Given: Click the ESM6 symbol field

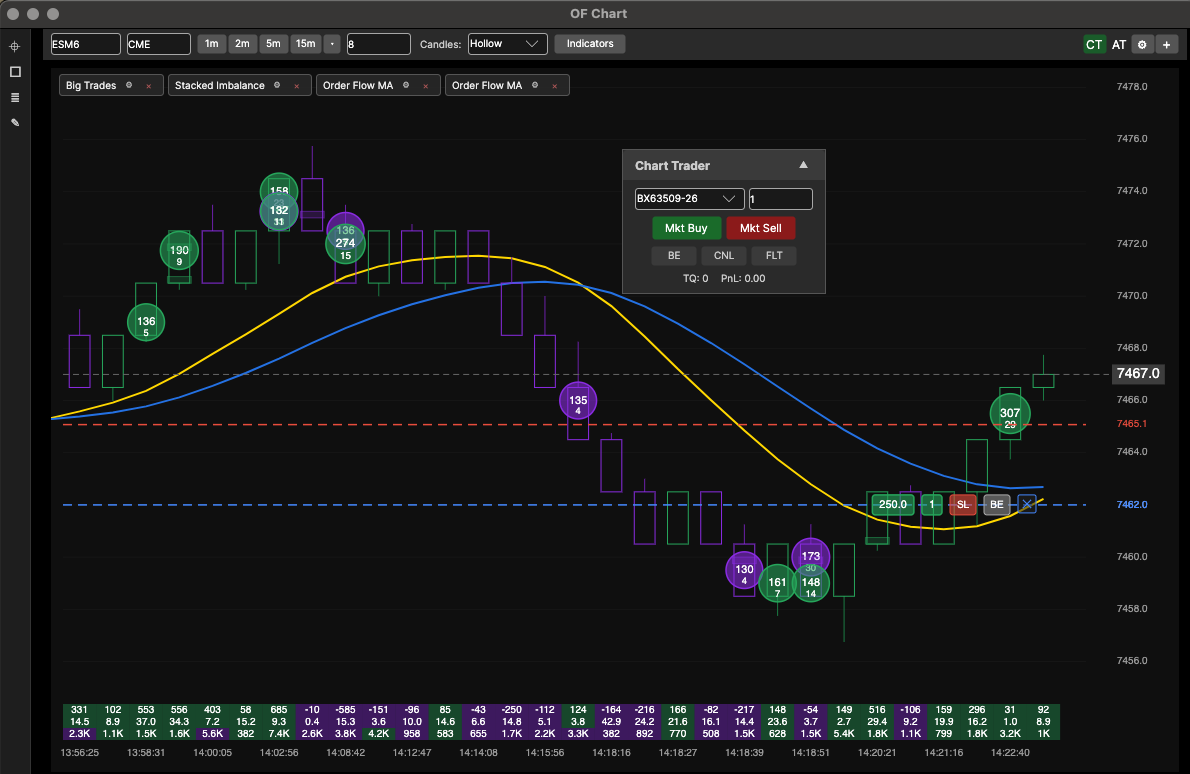Looking at the screenshot, I should [86, 44].
